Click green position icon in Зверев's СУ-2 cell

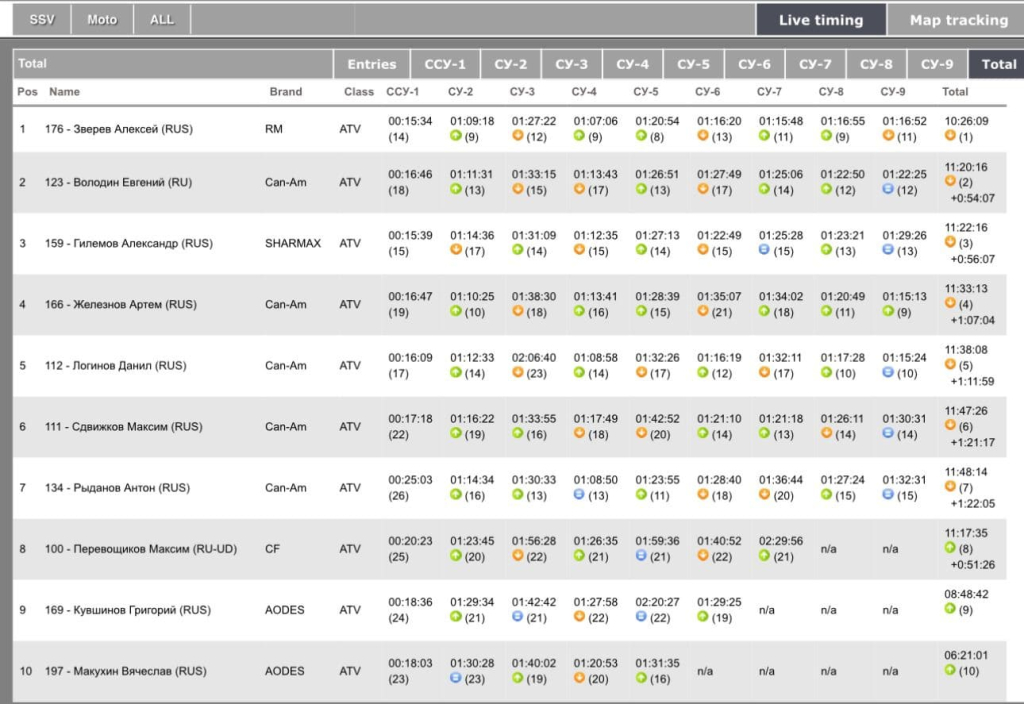456,136
